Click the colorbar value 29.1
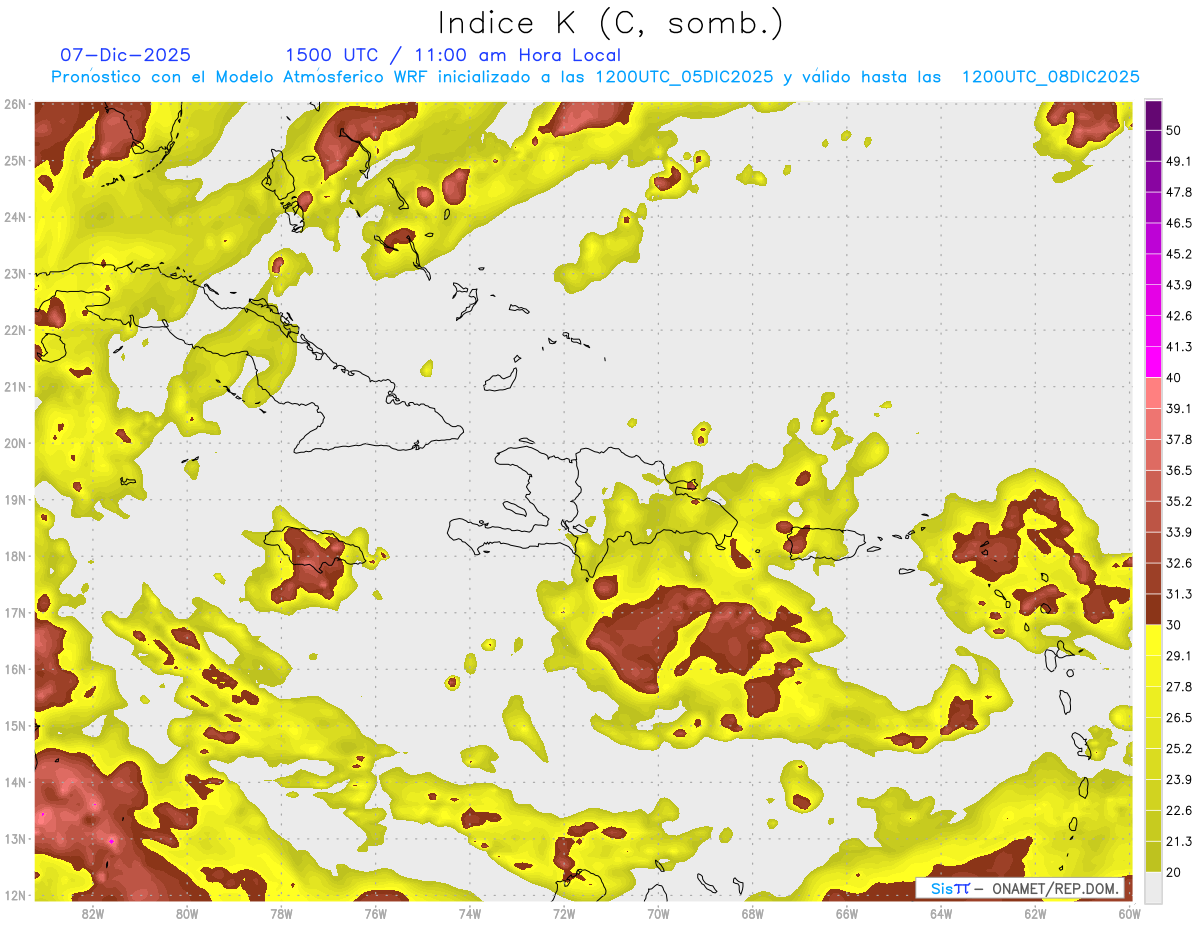 click(1179, 656)
